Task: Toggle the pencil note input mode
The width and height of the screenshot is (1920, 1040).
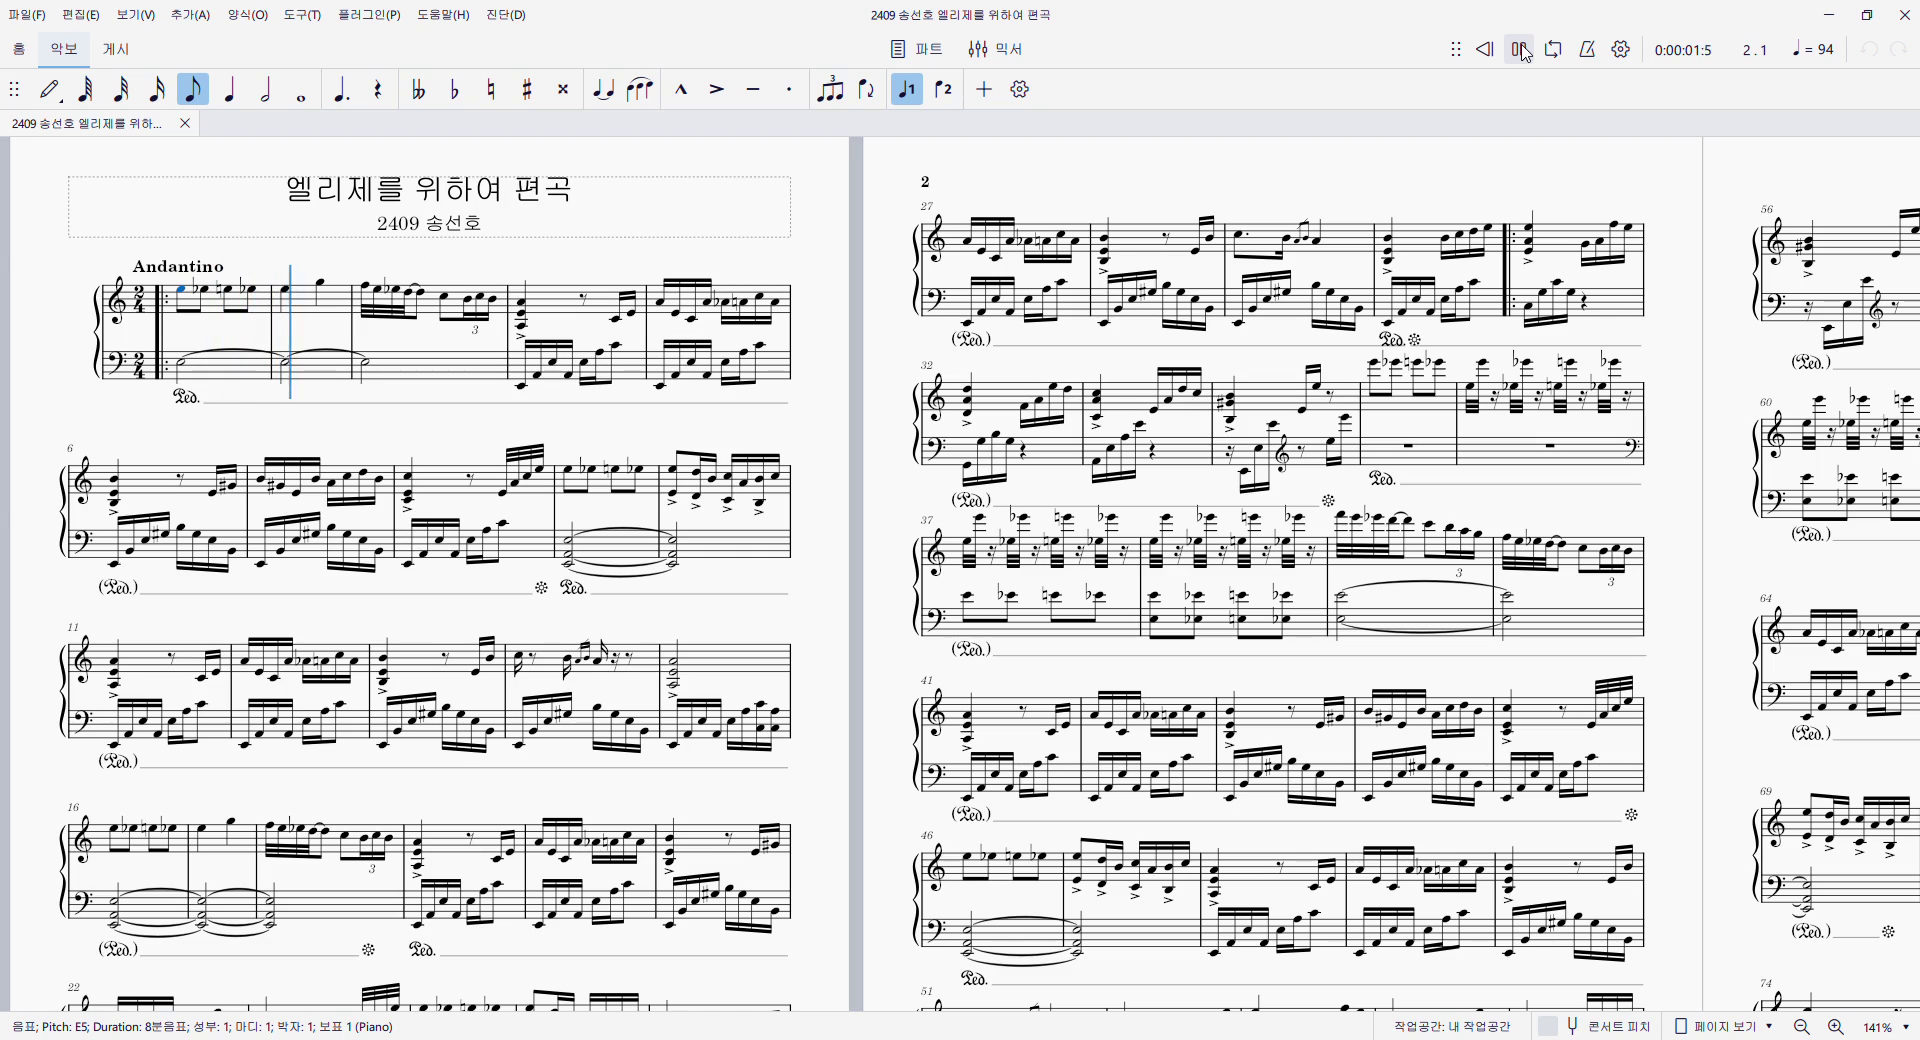Action: coord(50,89)
